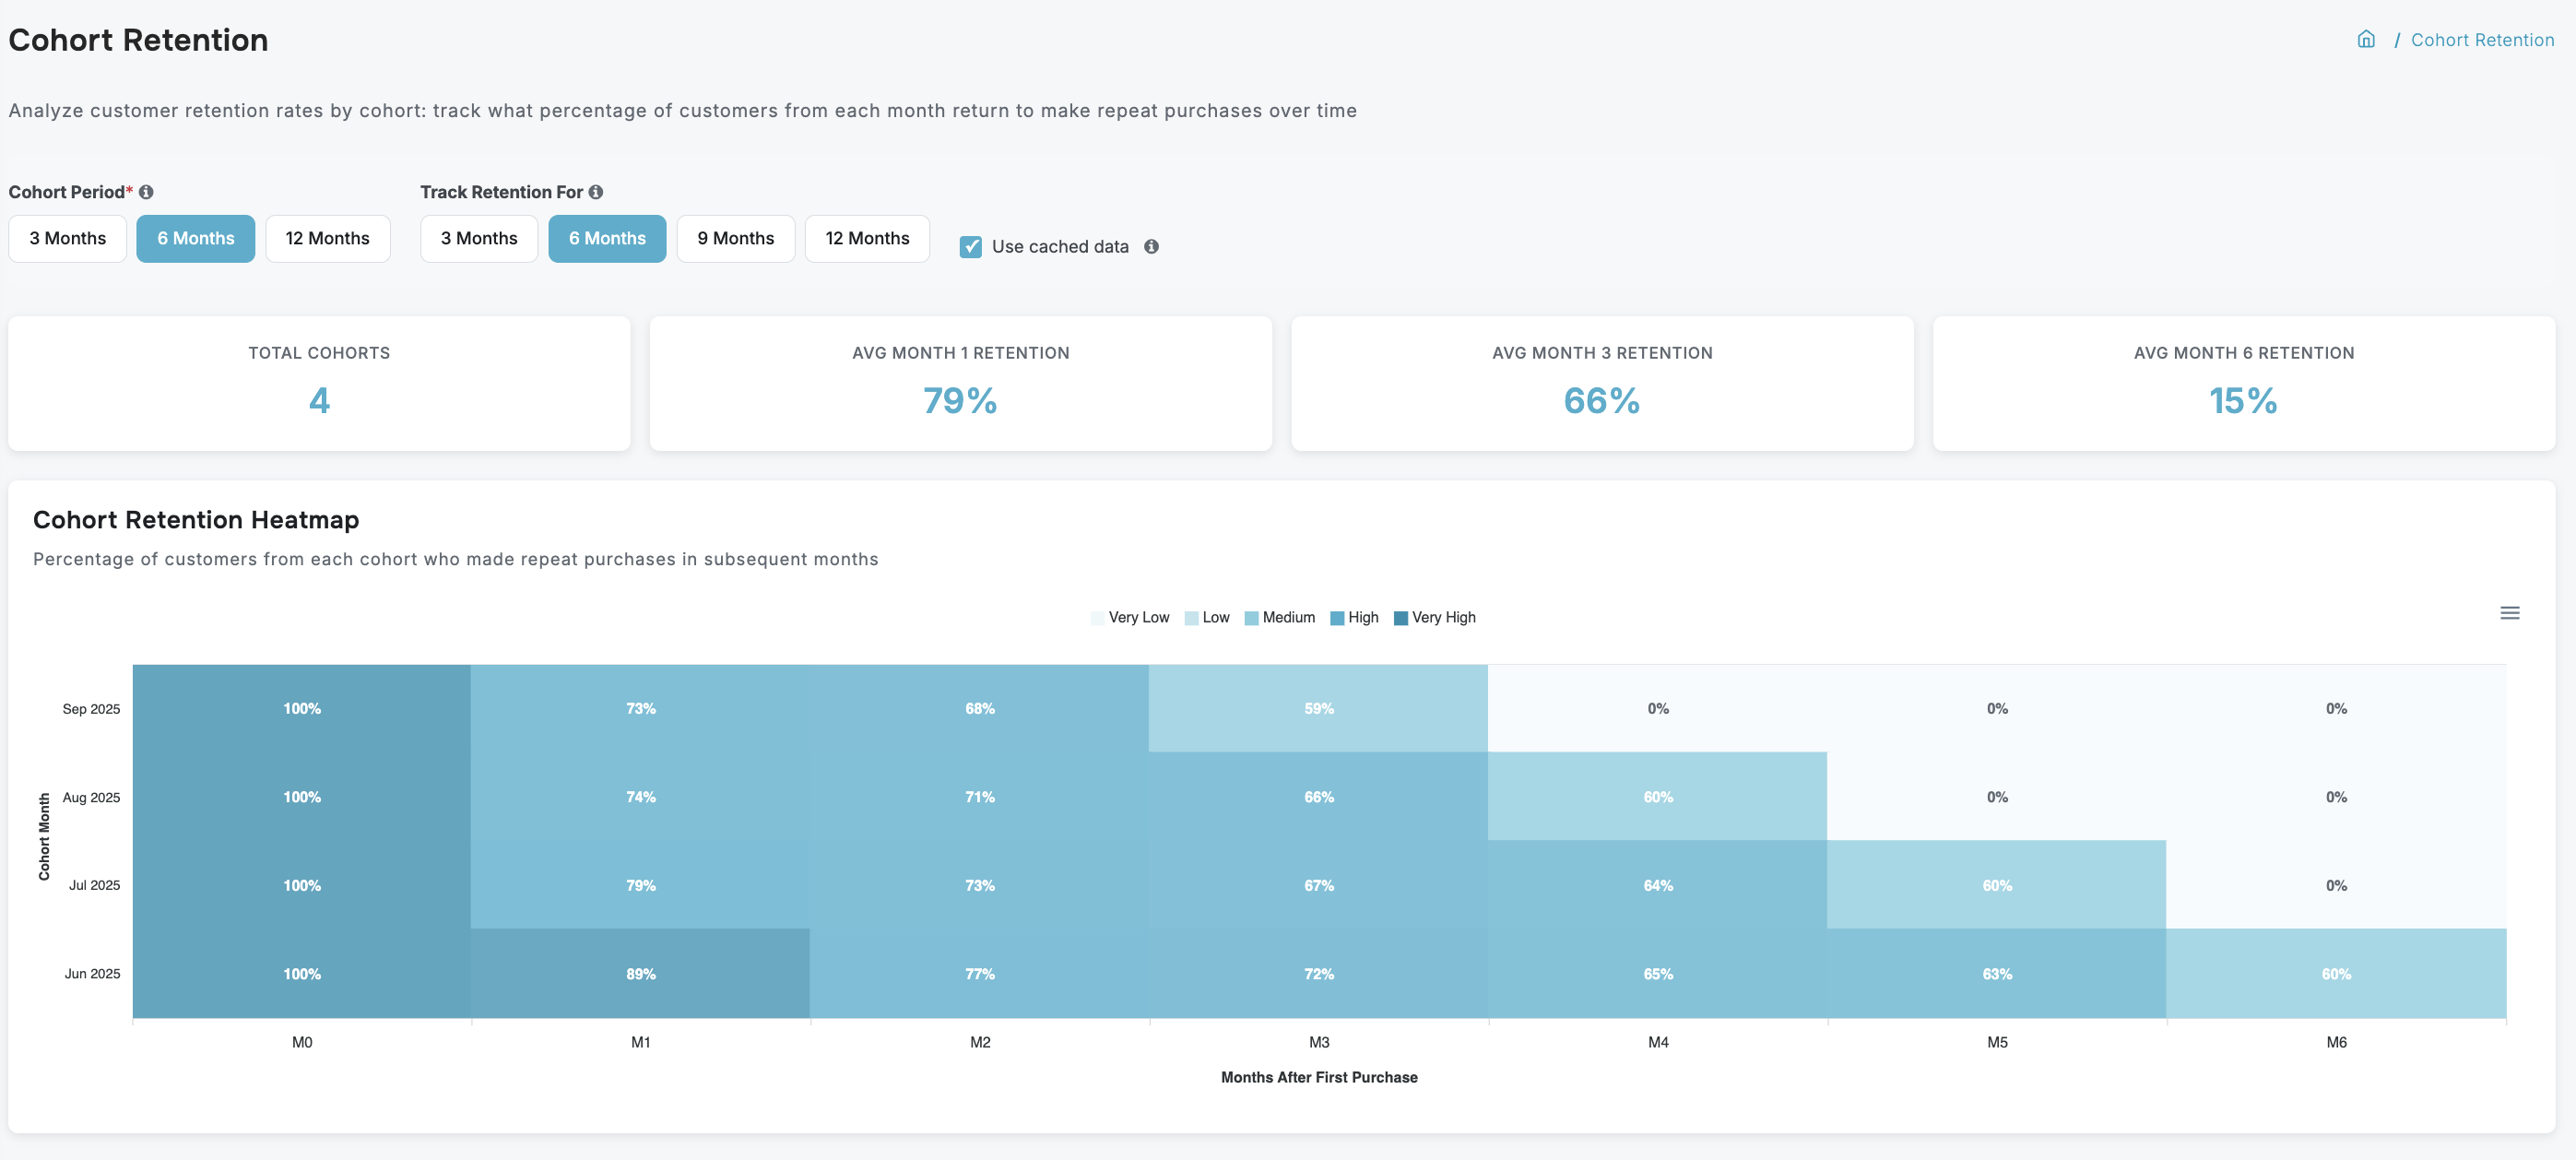The width and height of the screenshot is (2576, 1160).
Task: Open the Cohort Period info tooltip icon
Action: (148, 191)
